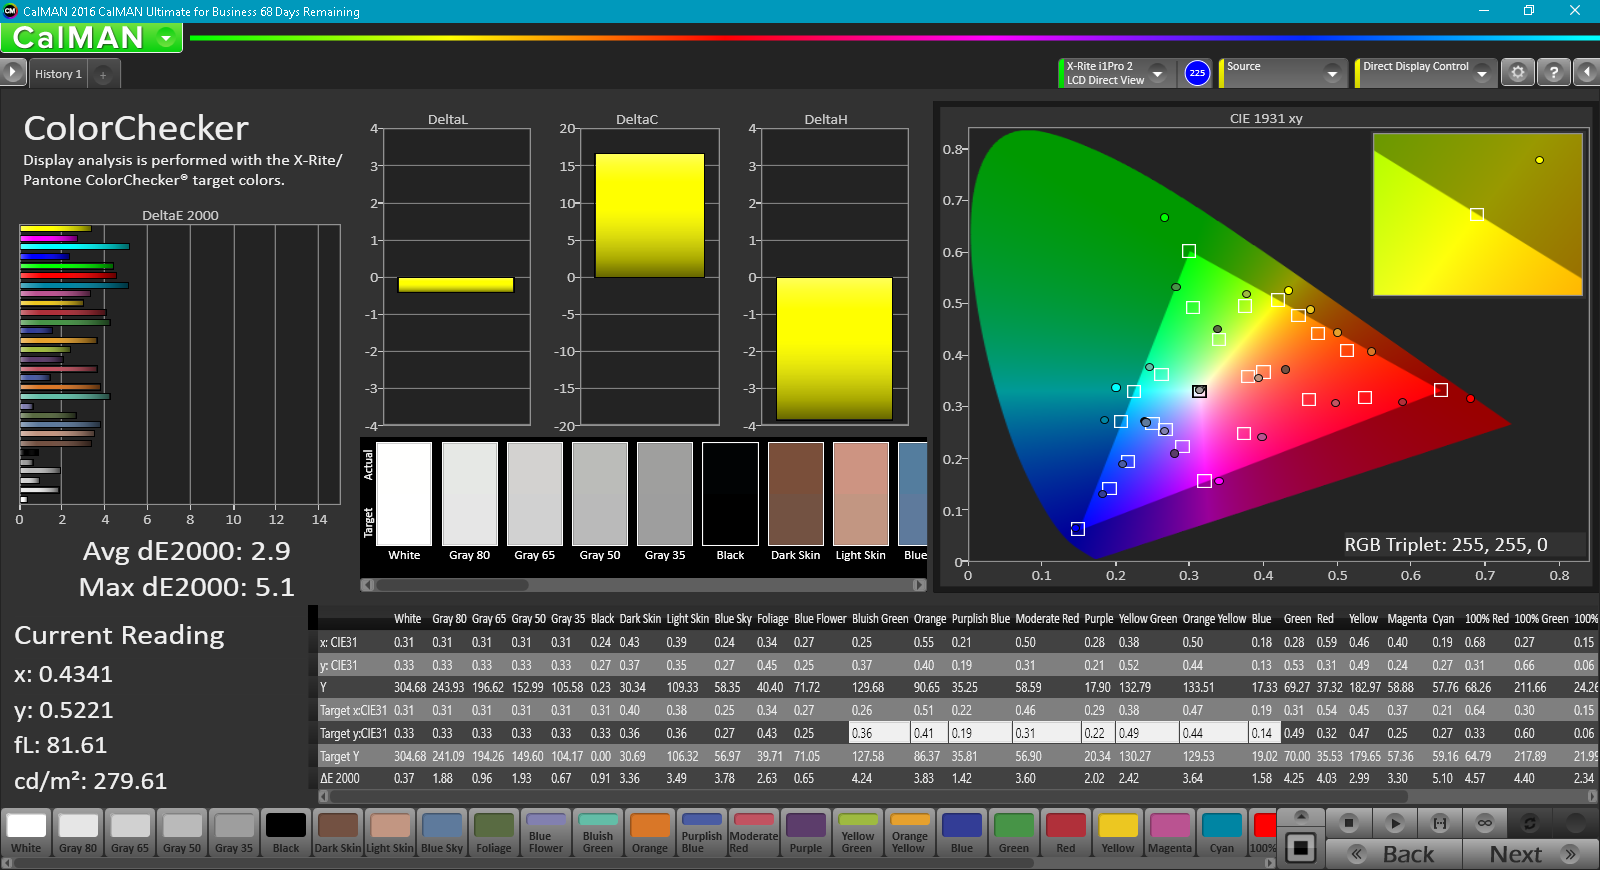This screenshot has width=1600, height=870.
Task: Click the stop measurement icon
Action: pos(1349,823)
